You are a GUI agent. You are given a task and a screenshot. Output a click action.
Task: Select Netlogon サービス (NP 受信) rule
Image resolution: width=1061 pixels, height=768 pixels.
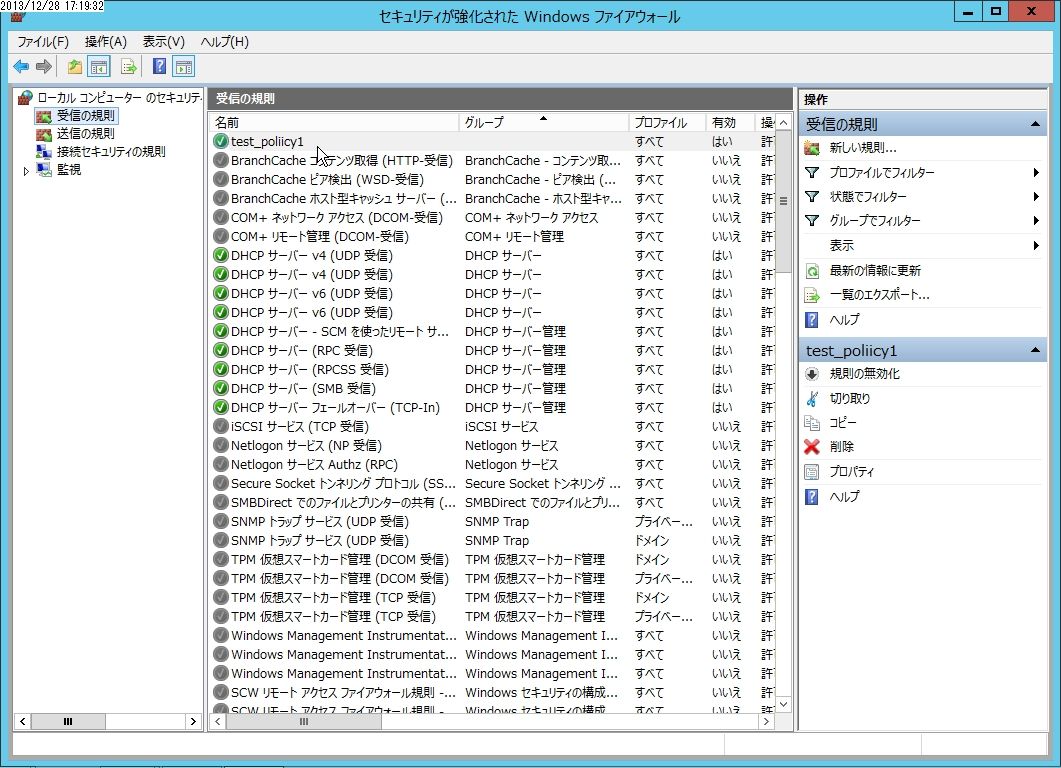point(493,445)
